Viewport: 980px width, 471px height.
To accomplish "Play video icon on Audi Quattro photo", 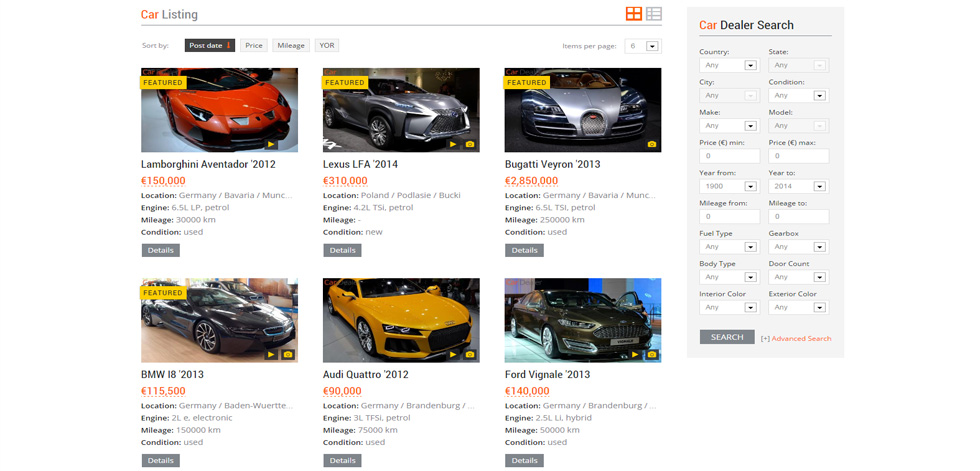I will [x=452, y=355].
